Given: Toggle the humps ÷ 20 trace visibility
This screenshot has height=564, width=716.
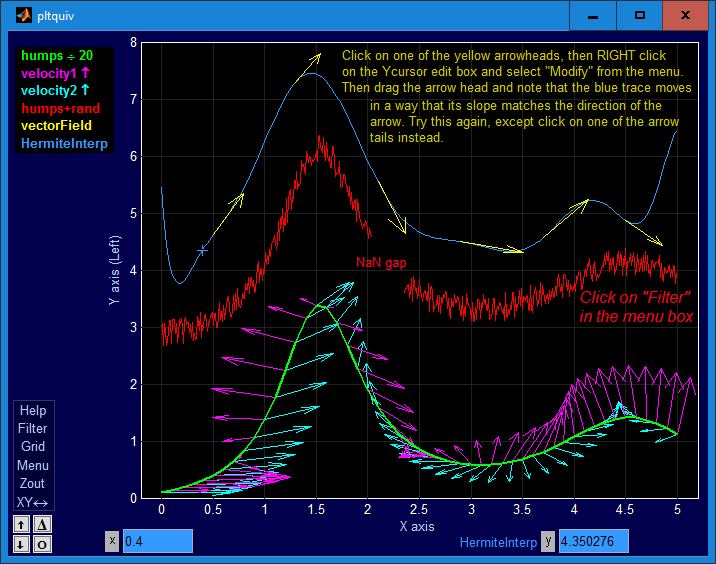Looking at the screenshot, I should point(57,56).
